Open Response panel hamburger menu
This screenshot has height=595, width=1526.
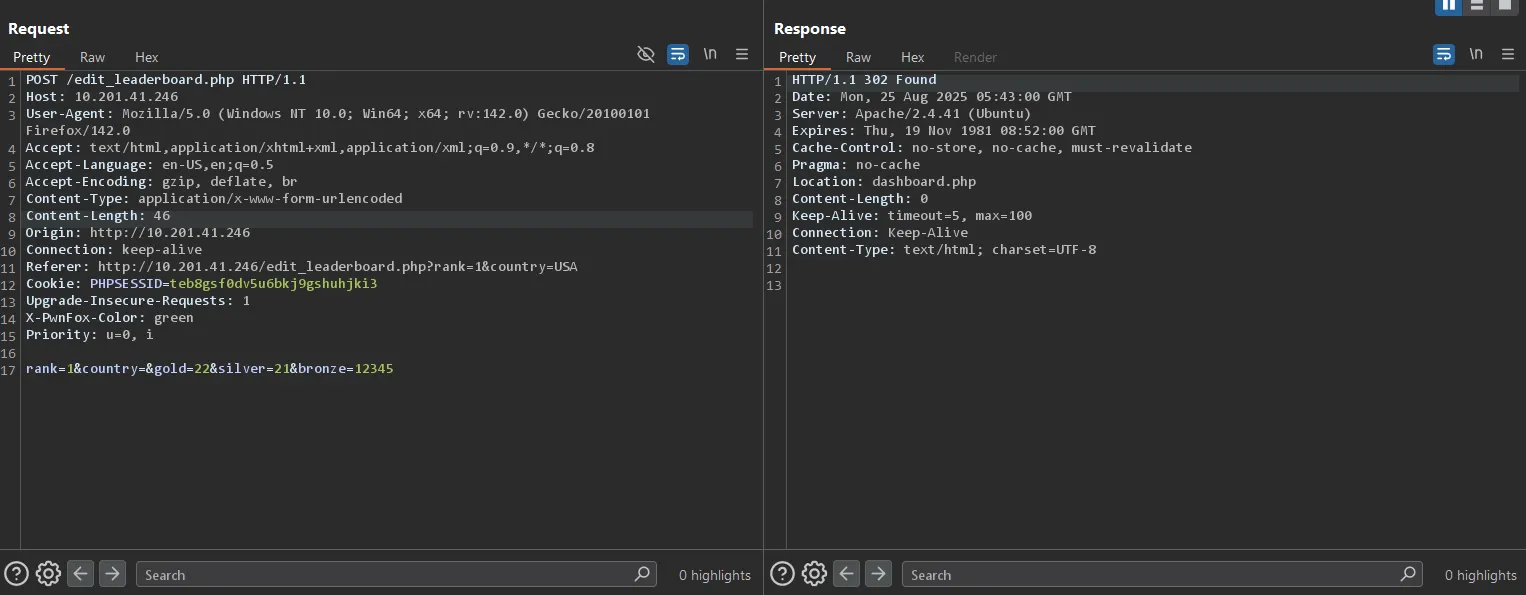point(1508,54)
